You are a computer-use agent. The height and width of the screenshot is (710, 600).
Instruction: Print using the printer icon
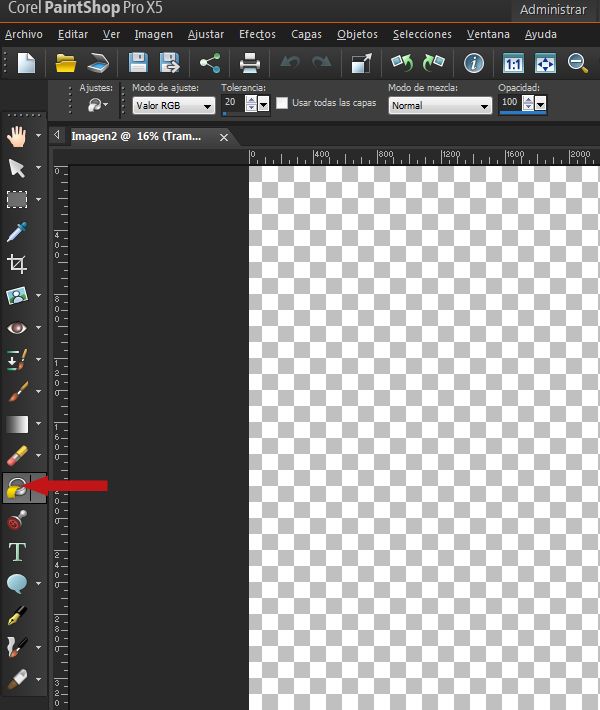[250, 63]
